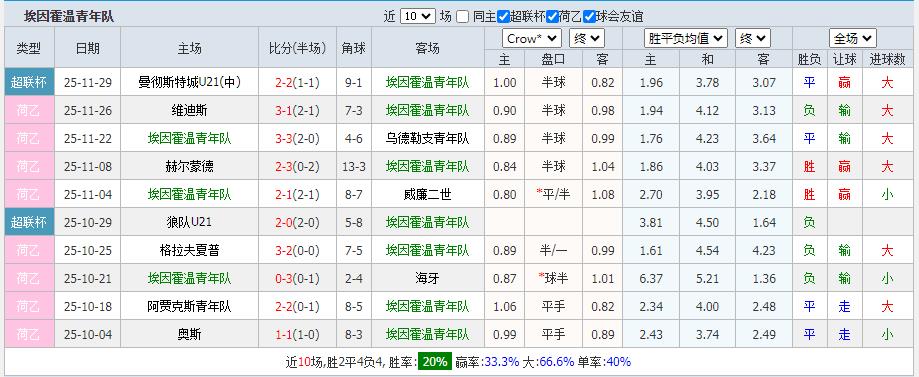Click the green 20% win rate badge
The width and height of the screenshot is (919, 377).
(434, 362)
